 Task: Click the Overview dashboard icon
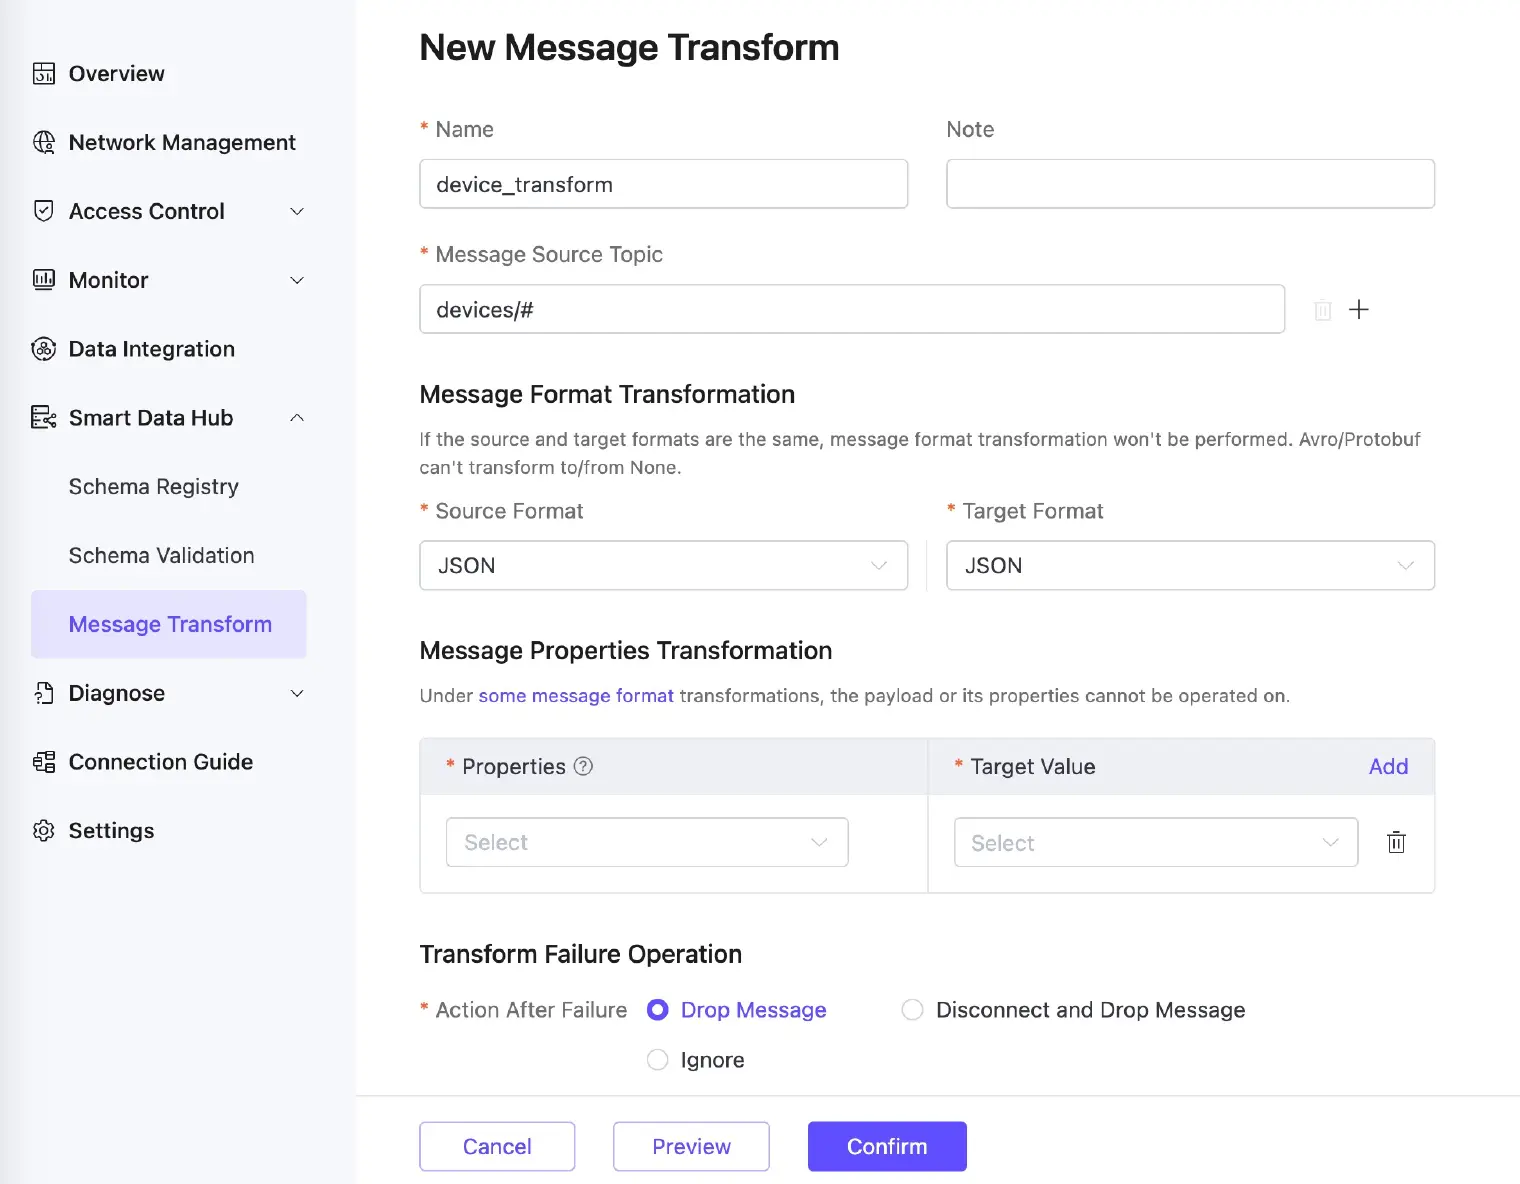click(44, 73)
